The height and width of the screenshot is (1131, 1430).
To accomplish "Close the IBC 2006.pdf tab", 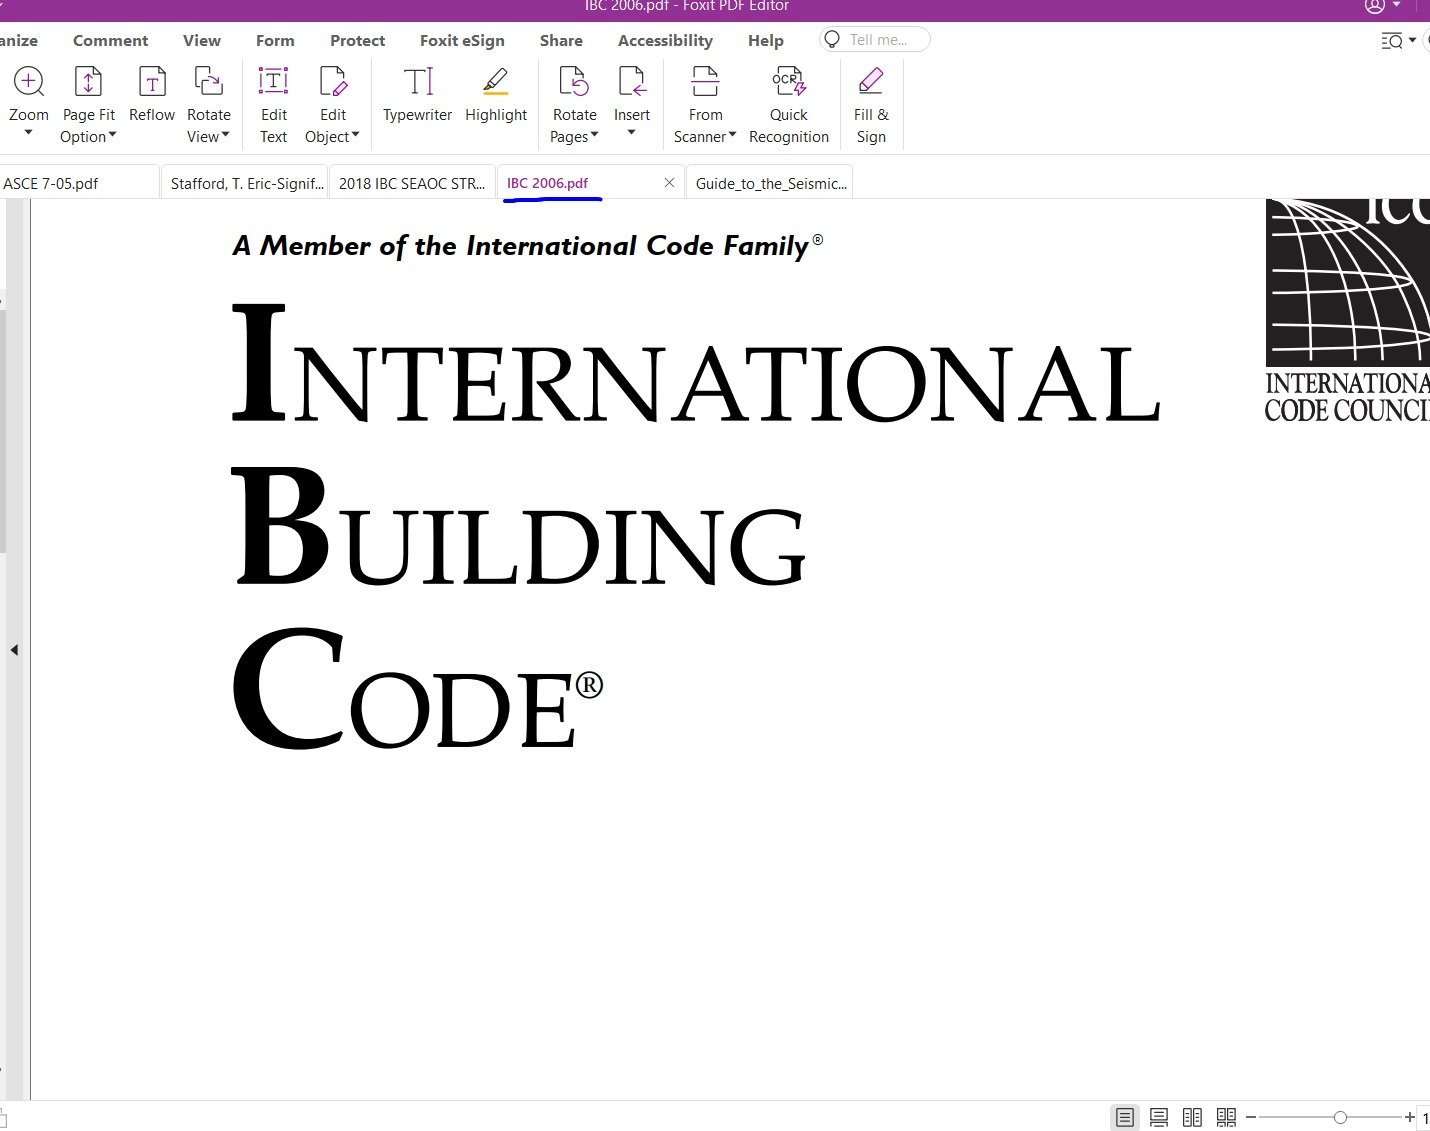I will tap(669, 183).
